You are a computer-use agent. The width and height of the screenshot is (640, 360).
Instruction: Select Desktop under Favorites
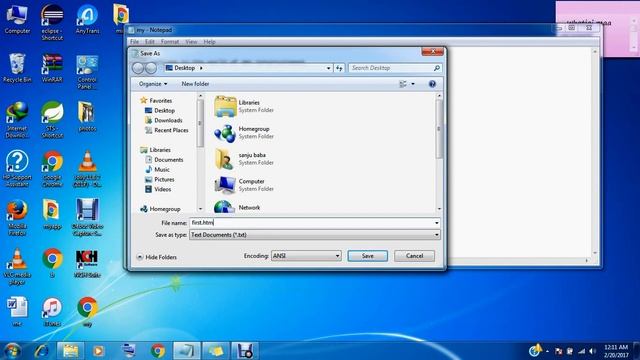tap(160, 111)
